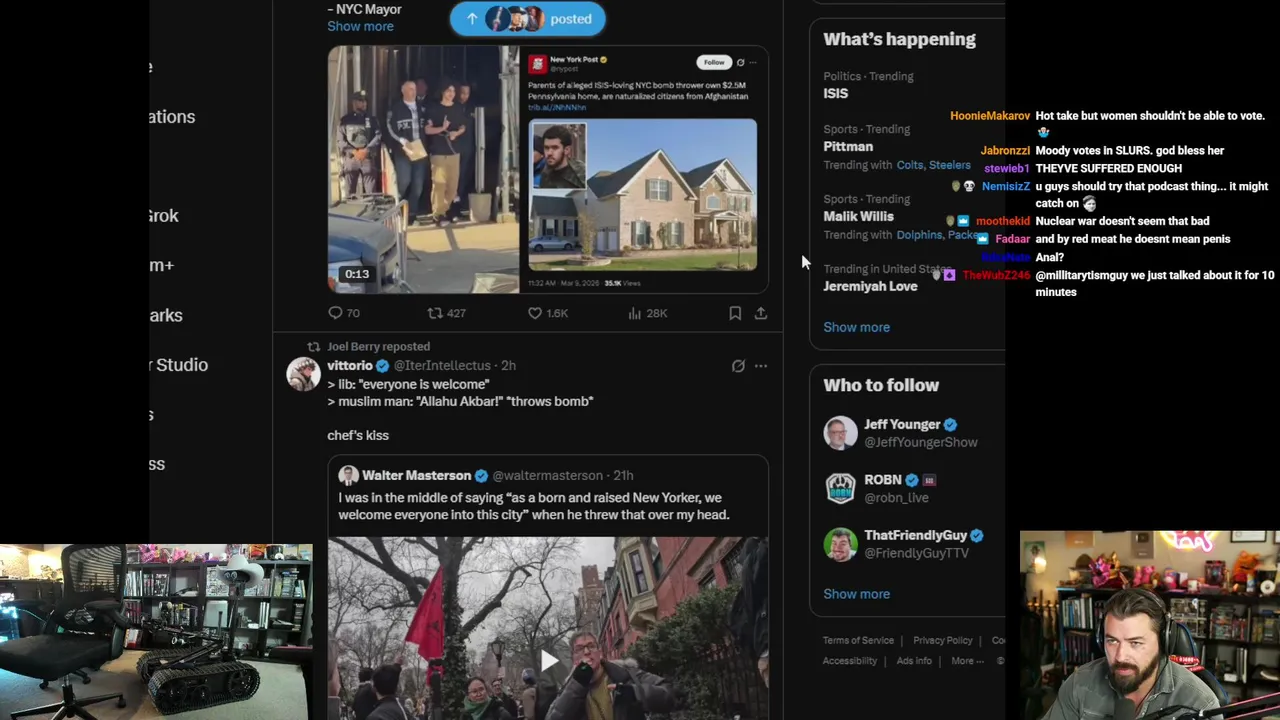Open more options in New York Post embed

(753, 62)
